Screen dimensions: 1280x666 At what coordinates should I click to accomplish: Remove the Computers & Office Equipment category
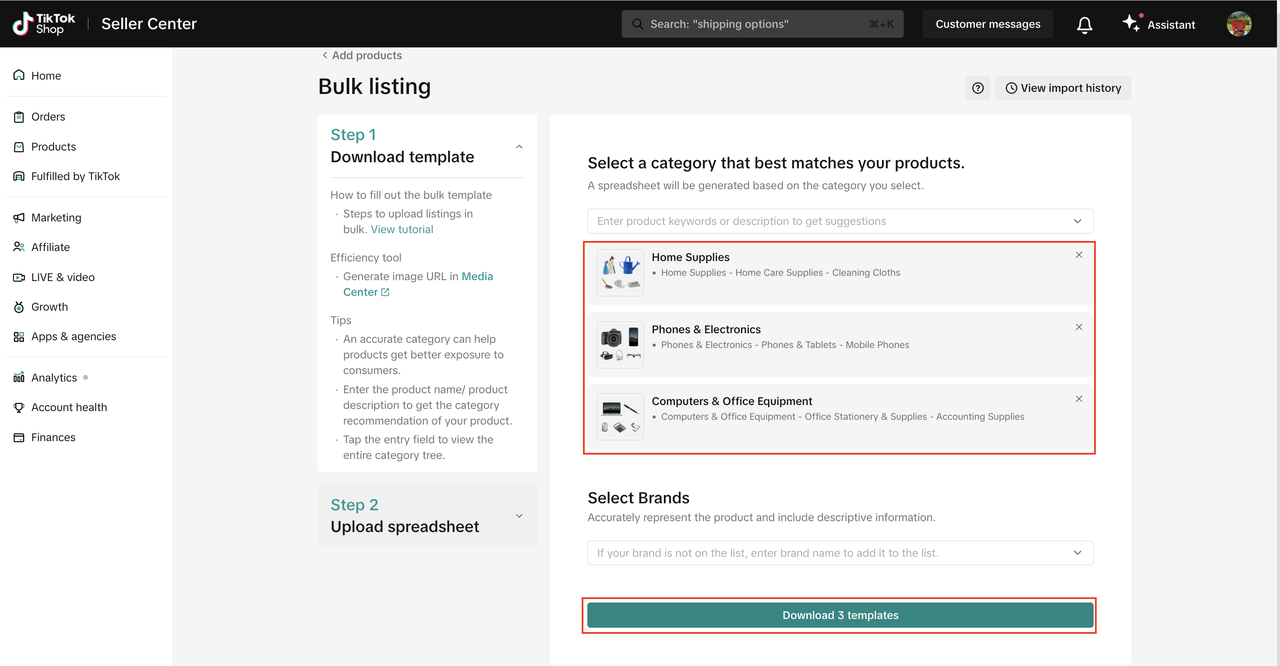click(x=1079, y=399)
